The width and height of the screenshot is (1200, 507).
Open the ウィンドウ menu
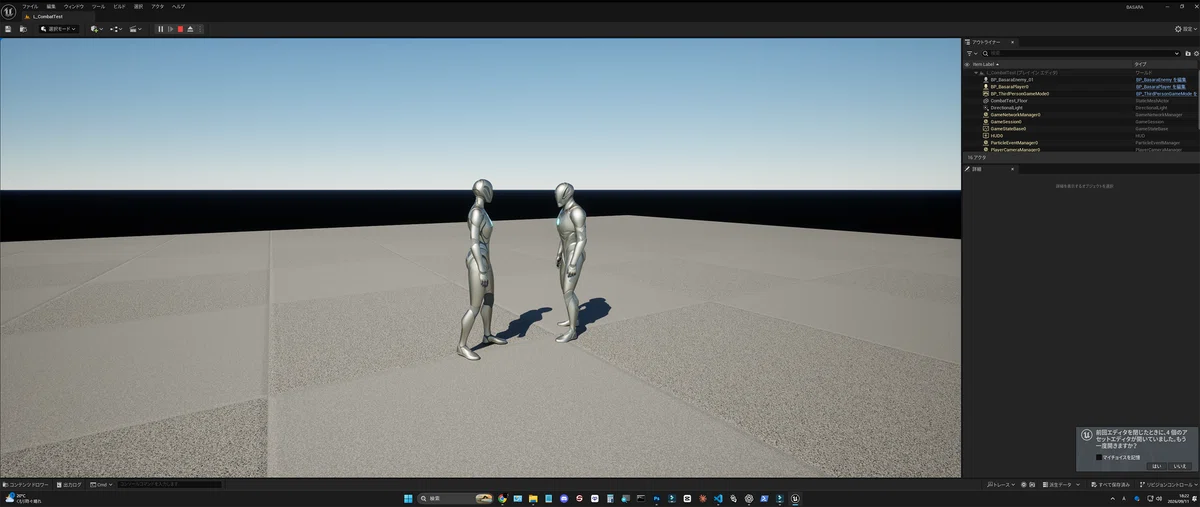pos(74,6)
